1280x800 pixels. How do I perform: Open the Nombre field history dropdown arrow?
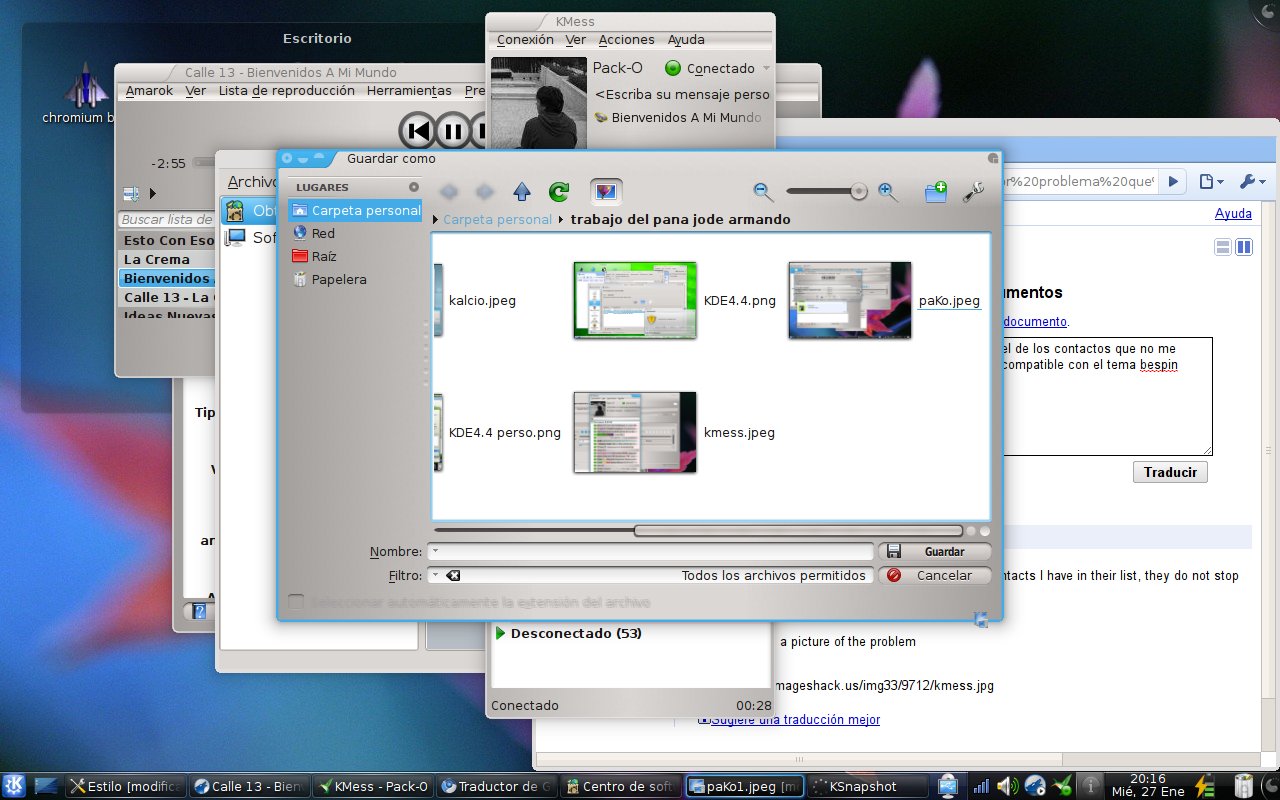tap(436, 551)
